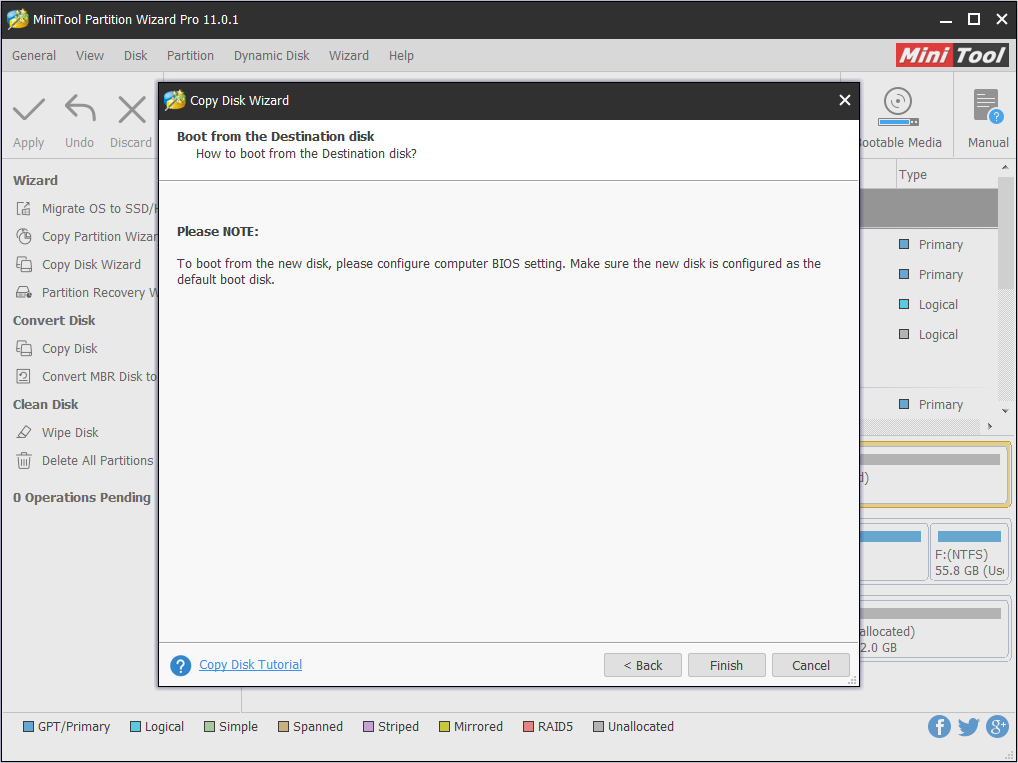1018x763 pixels.
Task: Click the Copy Disk icon under Convert Disk
Action: (x=24, y=349)
